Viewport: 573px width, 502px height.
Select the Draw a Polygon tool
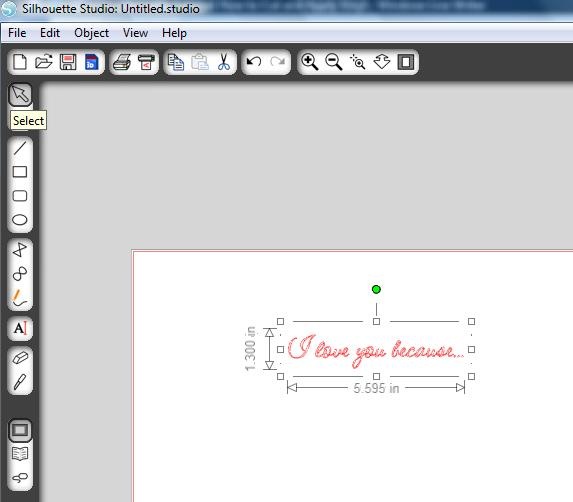click(x=20, y=250)
